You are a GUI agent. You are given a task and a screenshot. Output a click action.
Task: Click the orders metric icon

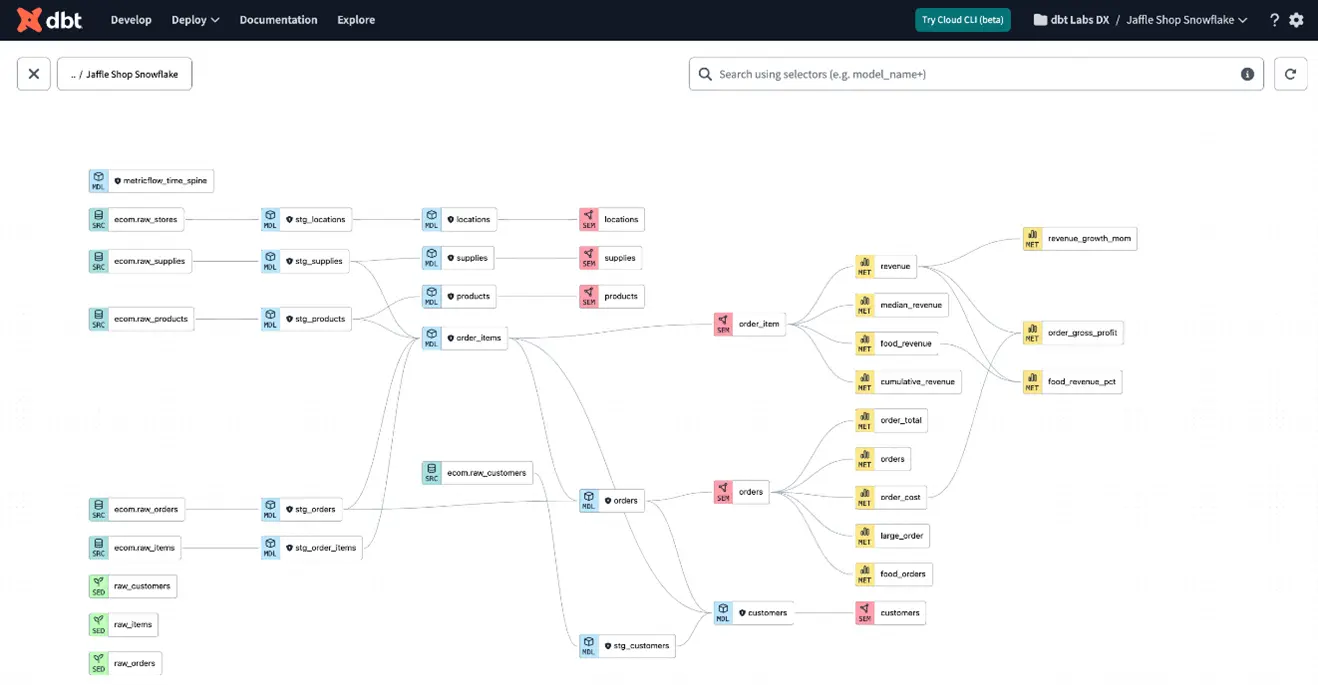coord(865,459)
